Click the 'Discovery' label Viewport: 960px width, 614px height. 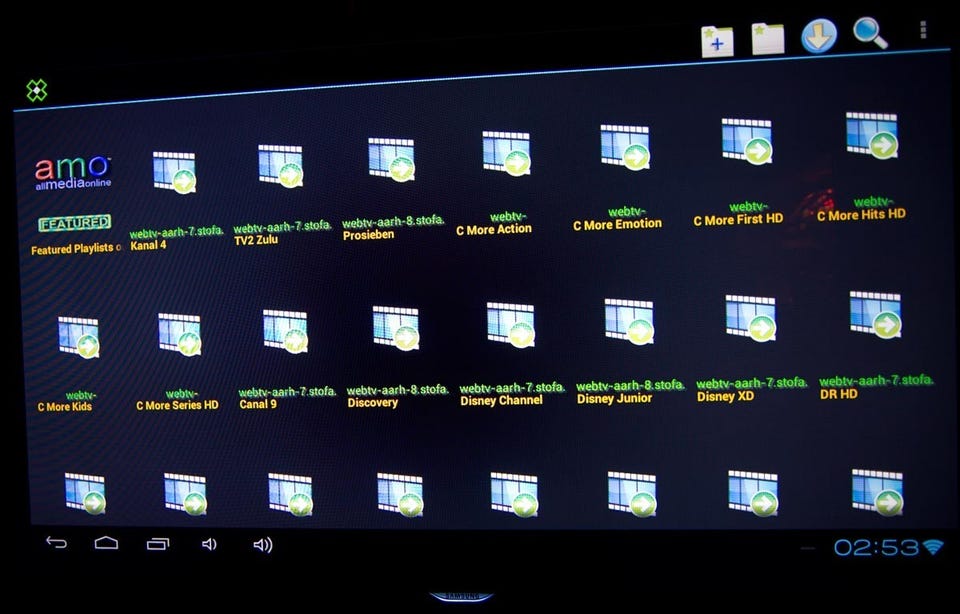point(372,403)
